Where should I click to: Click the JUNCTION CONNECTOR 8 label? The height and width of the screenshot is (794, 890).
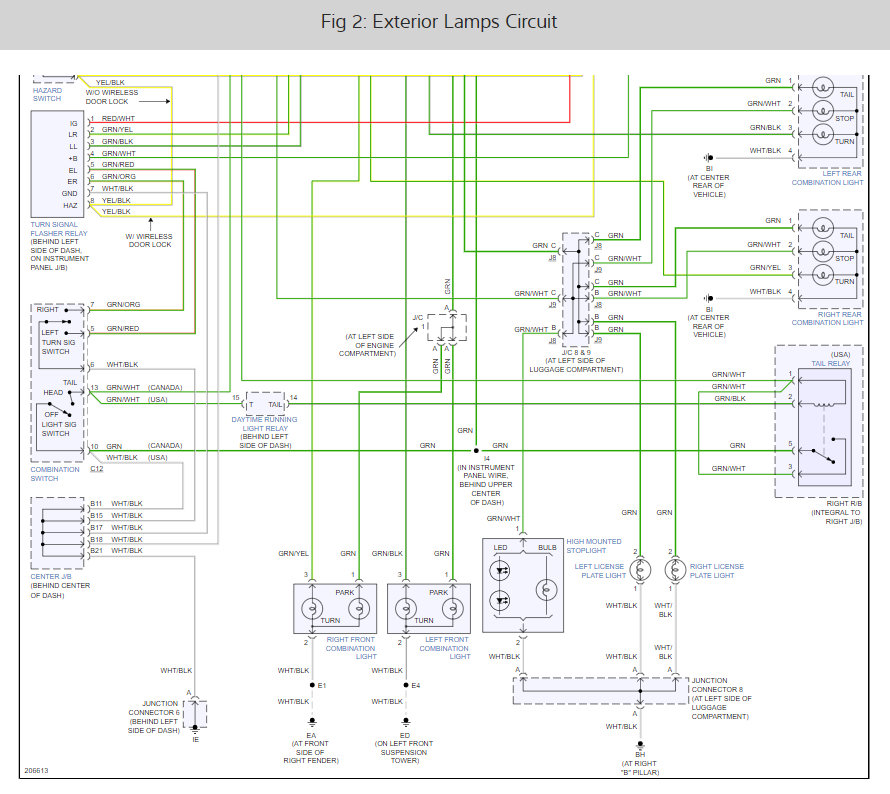[x=717, y=685]
